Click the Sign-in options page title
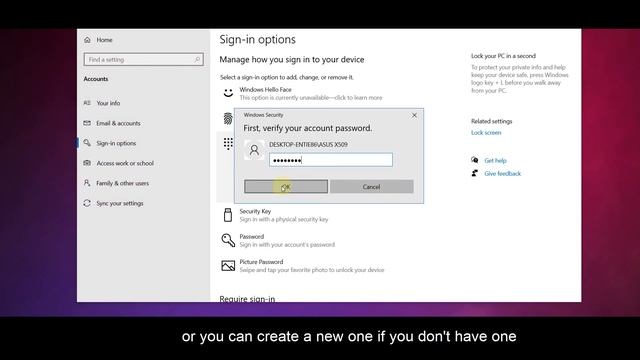 pos(258,40)
